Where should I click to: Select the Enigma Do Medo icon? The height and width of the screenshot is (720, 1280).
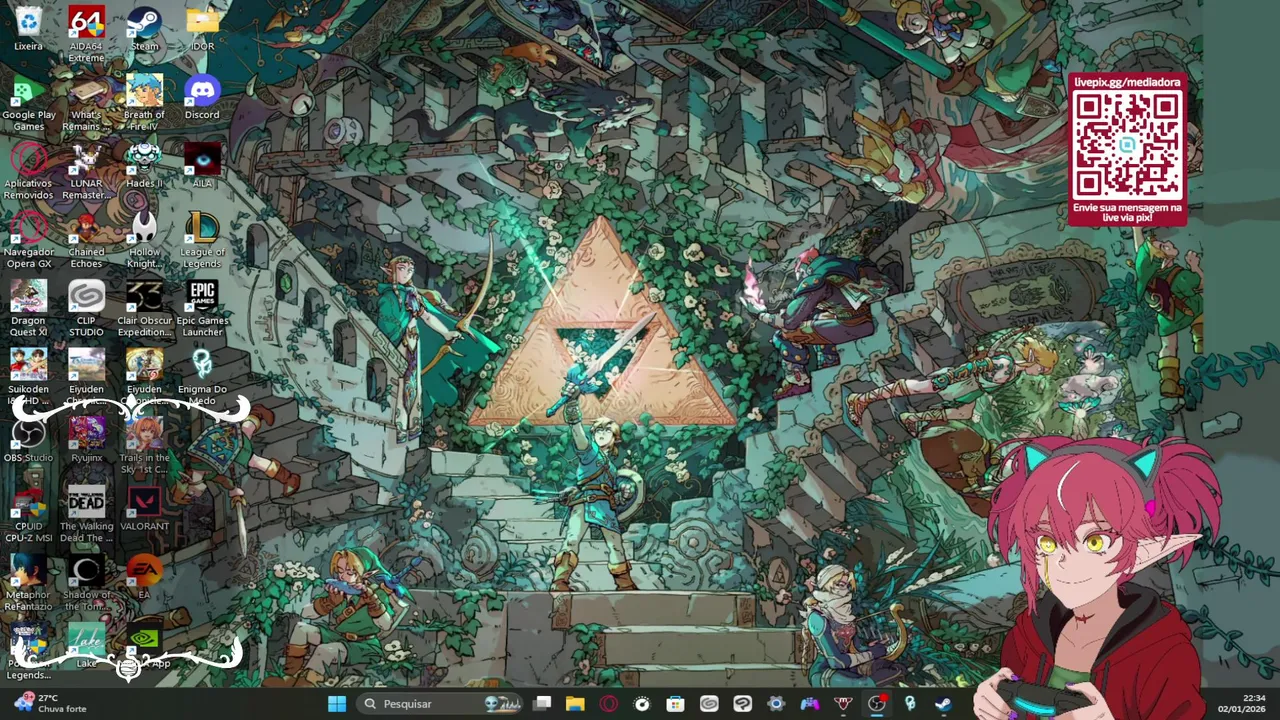click(x=202, y=378)
